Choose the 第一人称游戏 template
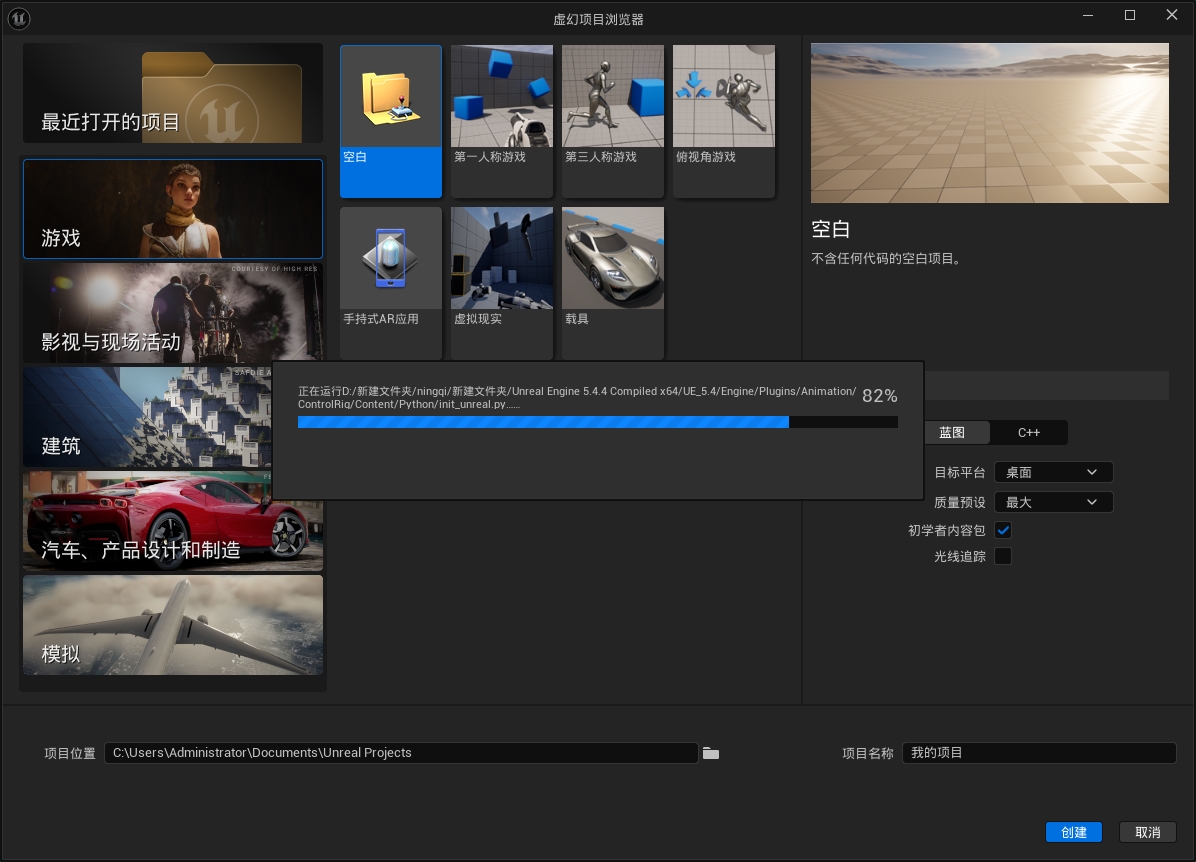The image size is (1196, 862). click(x=502, y=121)
